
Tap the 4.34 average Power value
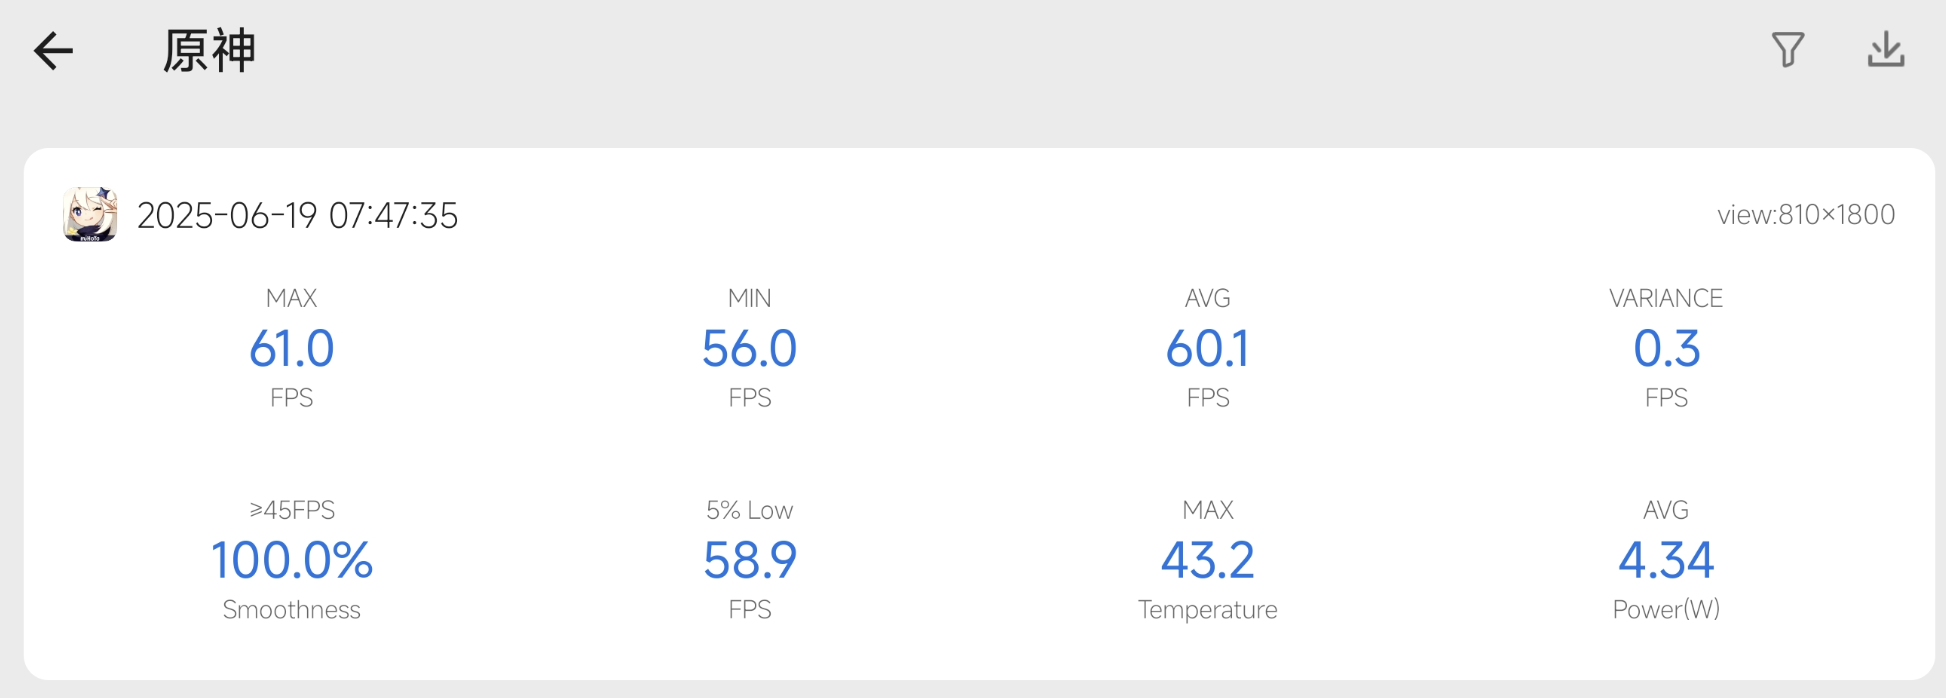pos(1666,561)
